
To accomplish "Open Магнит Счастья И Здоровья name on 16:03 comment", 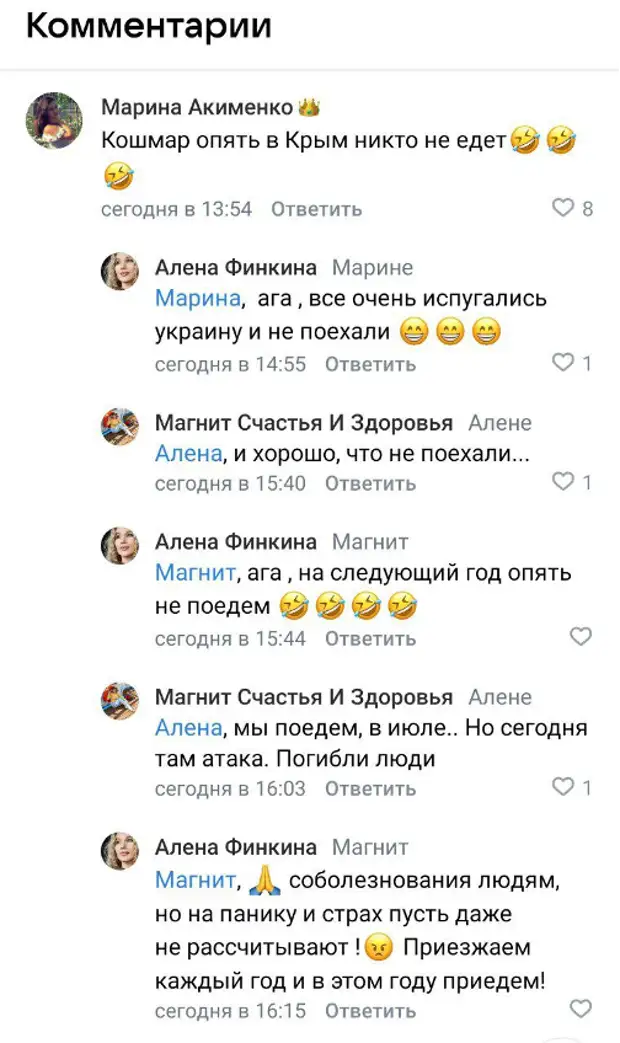I will coord(303,697).
